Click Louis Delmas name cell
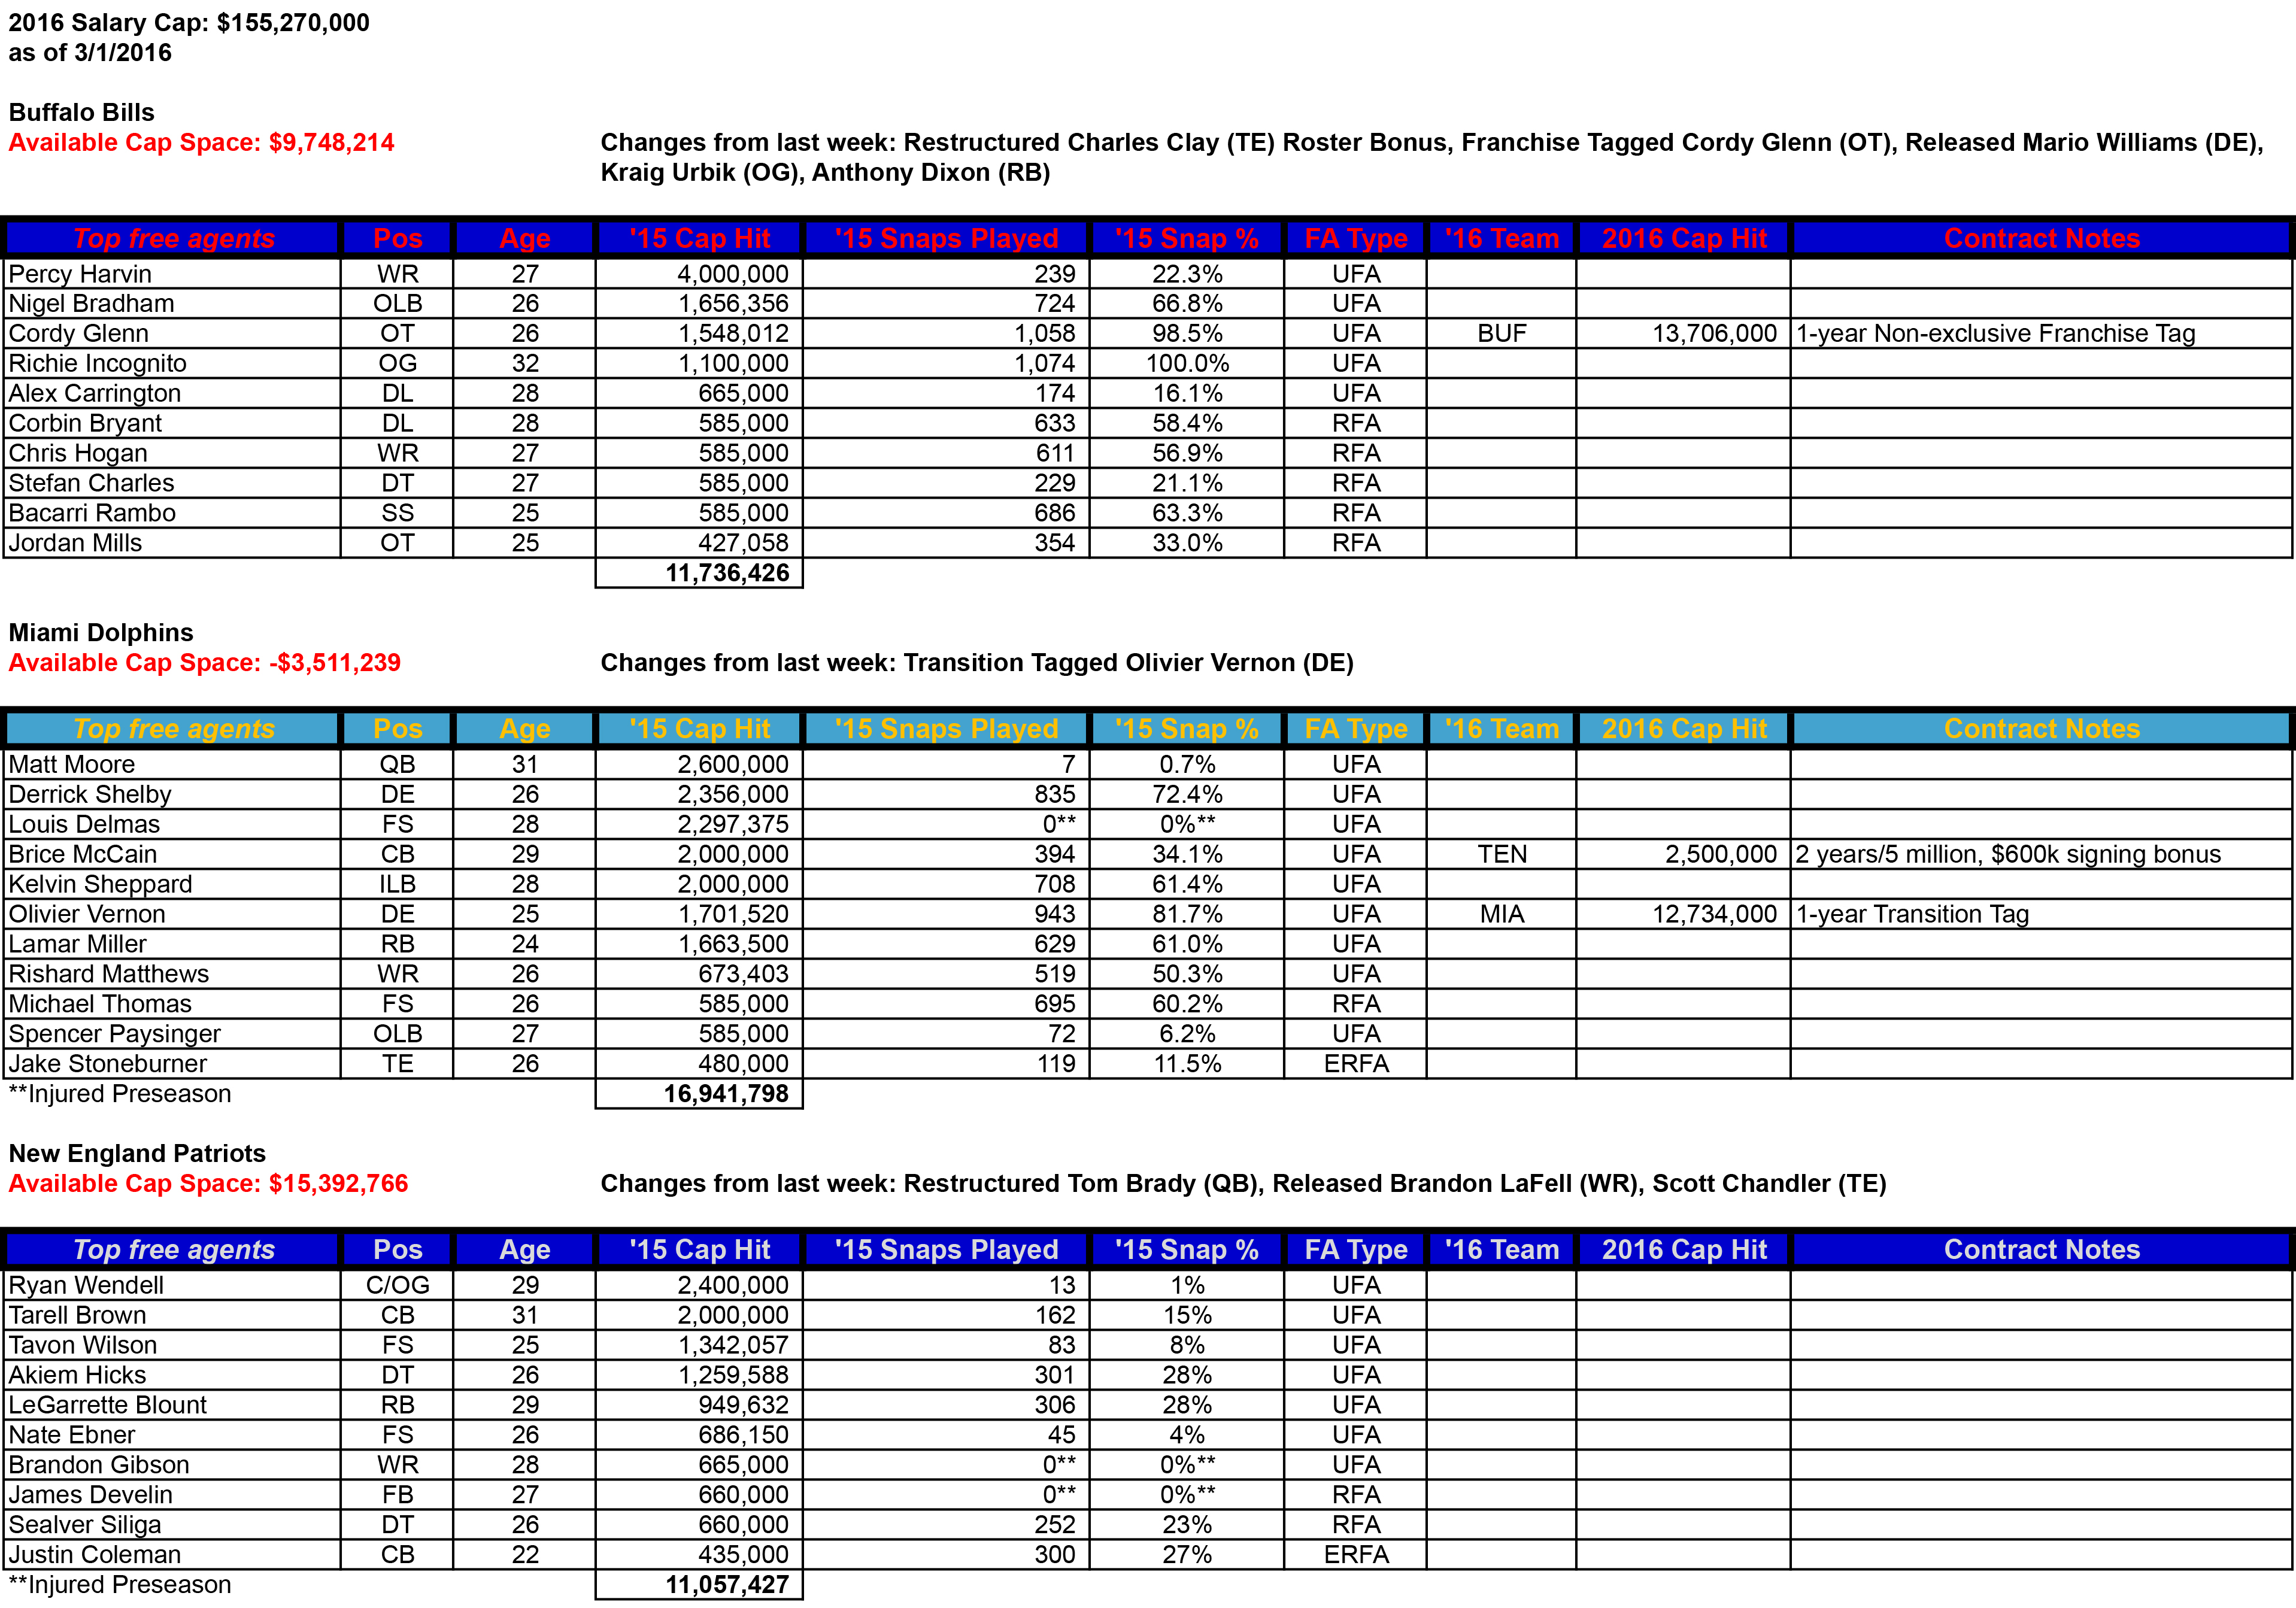Image resolution: width=2296 pixels, height=1608 pixels. pyautogui.click(x=172, y=825)
